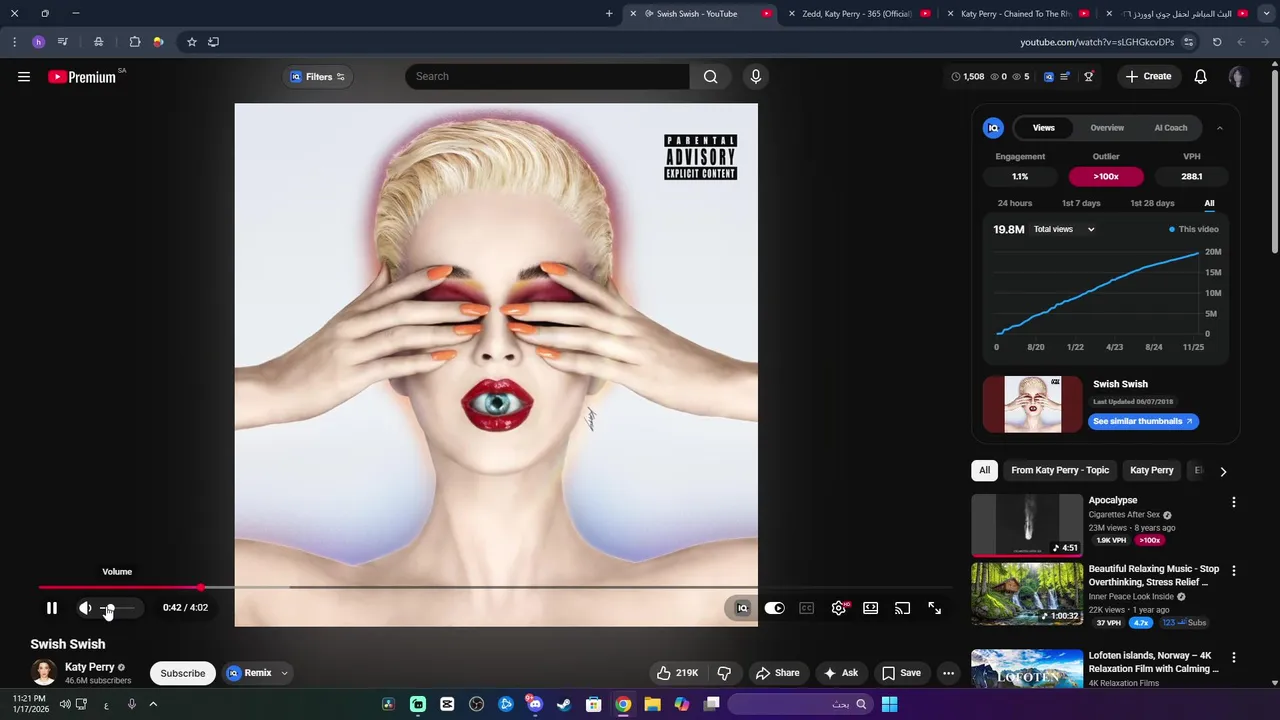Viewport: 1280px width, 720px height.
Task: Go to YouTube Premium home logo
Action: click(x=82, y=77)
